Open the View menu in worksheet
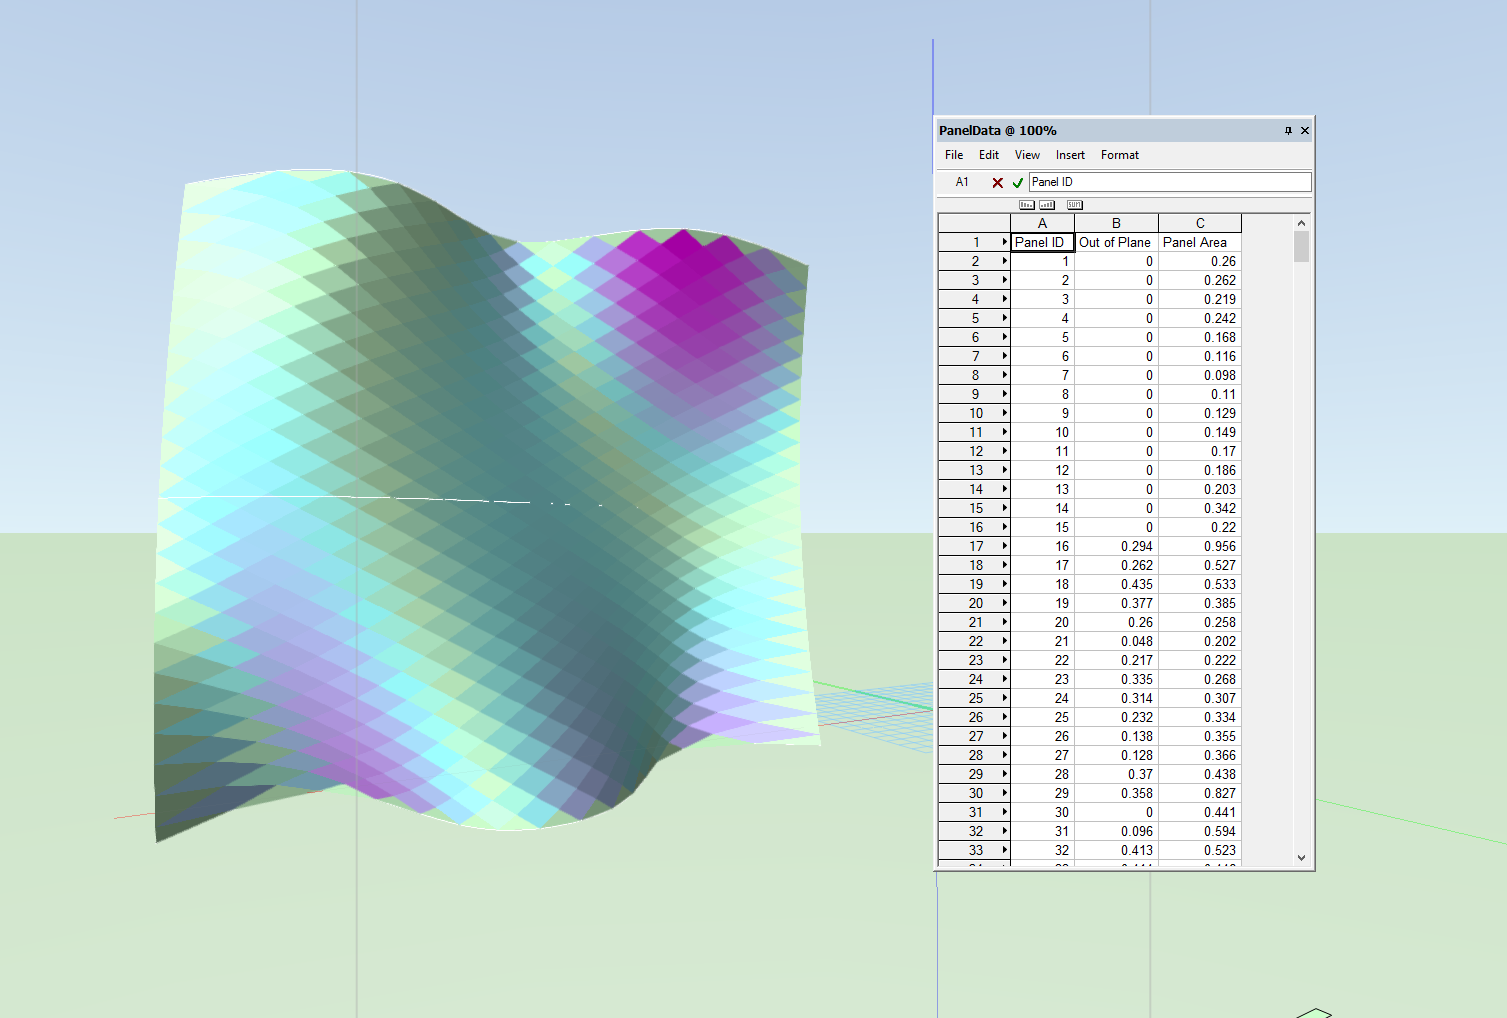The height and width of the screenshot is (1018, 1507). [x=1027, y=155]
